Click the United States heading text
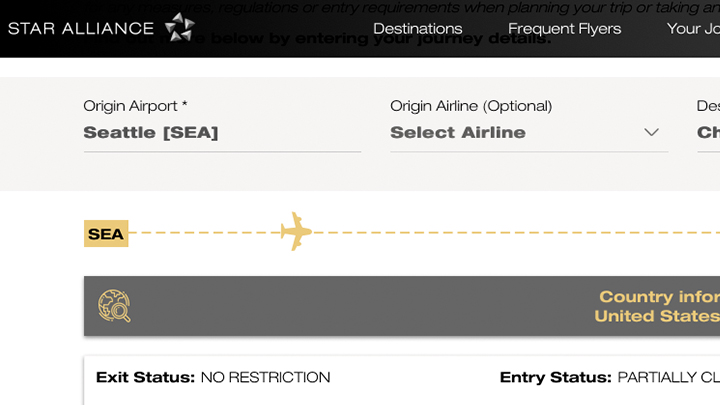The width and height of the screenshot is (720, 405). pos(657,316)
